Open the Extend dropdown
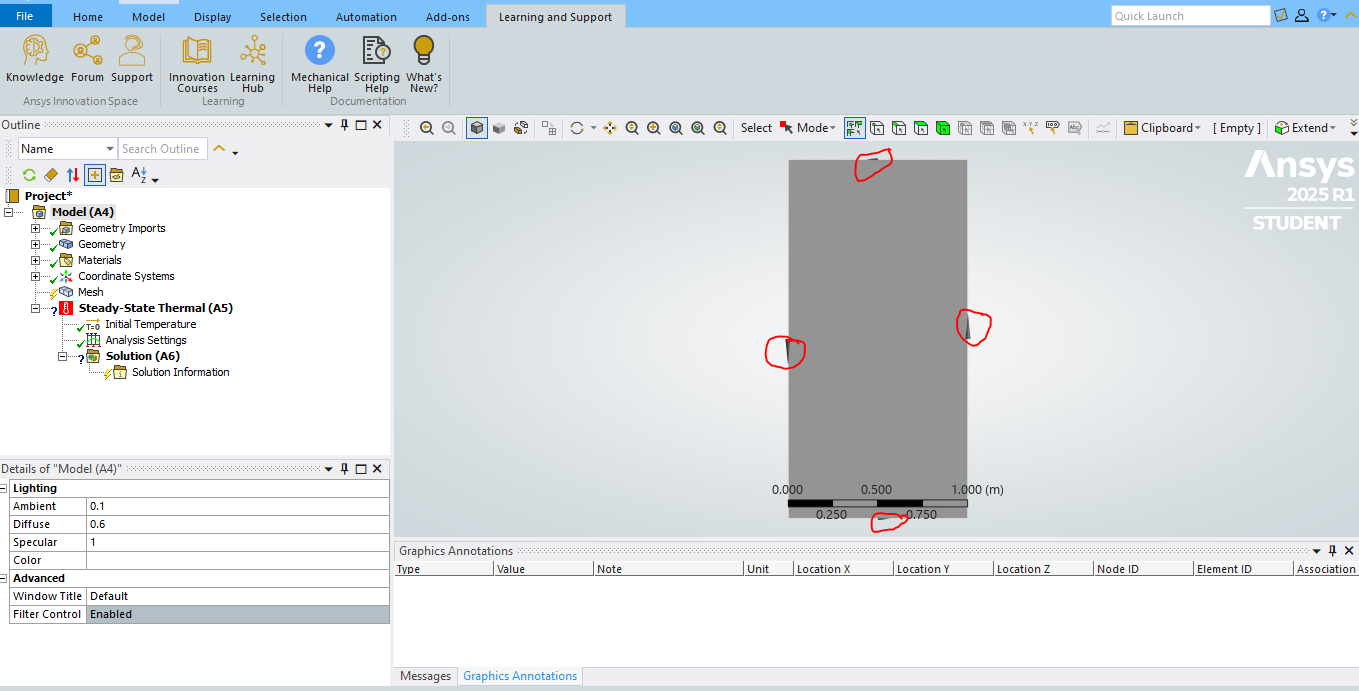This screenshot has width=1359, height=691. pos(1305,128)
